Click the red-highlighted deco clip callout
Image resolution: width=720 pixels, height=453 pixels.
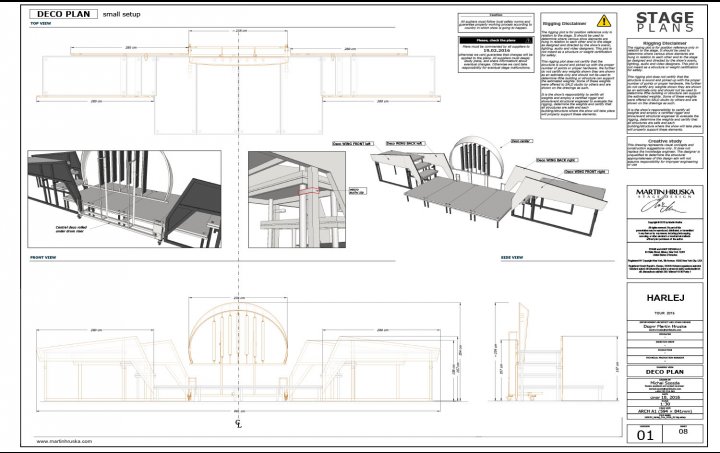tap(310, 191)
